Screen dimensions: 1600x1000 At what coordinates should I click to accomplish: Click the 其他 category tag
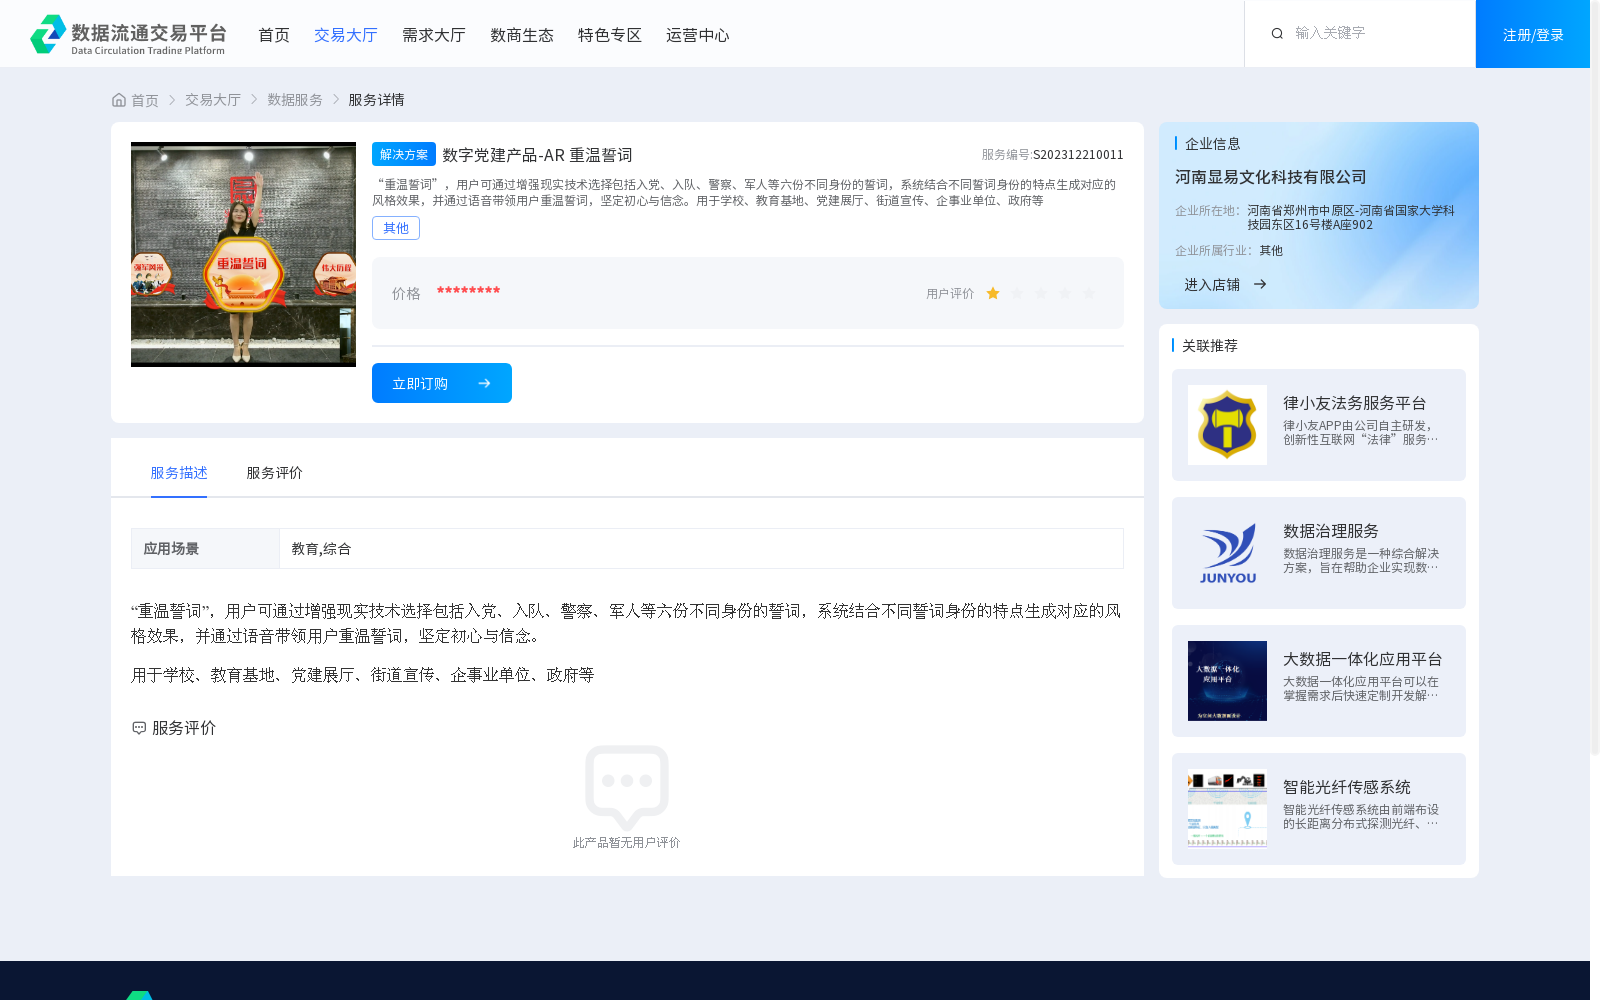tap(396, 228)
